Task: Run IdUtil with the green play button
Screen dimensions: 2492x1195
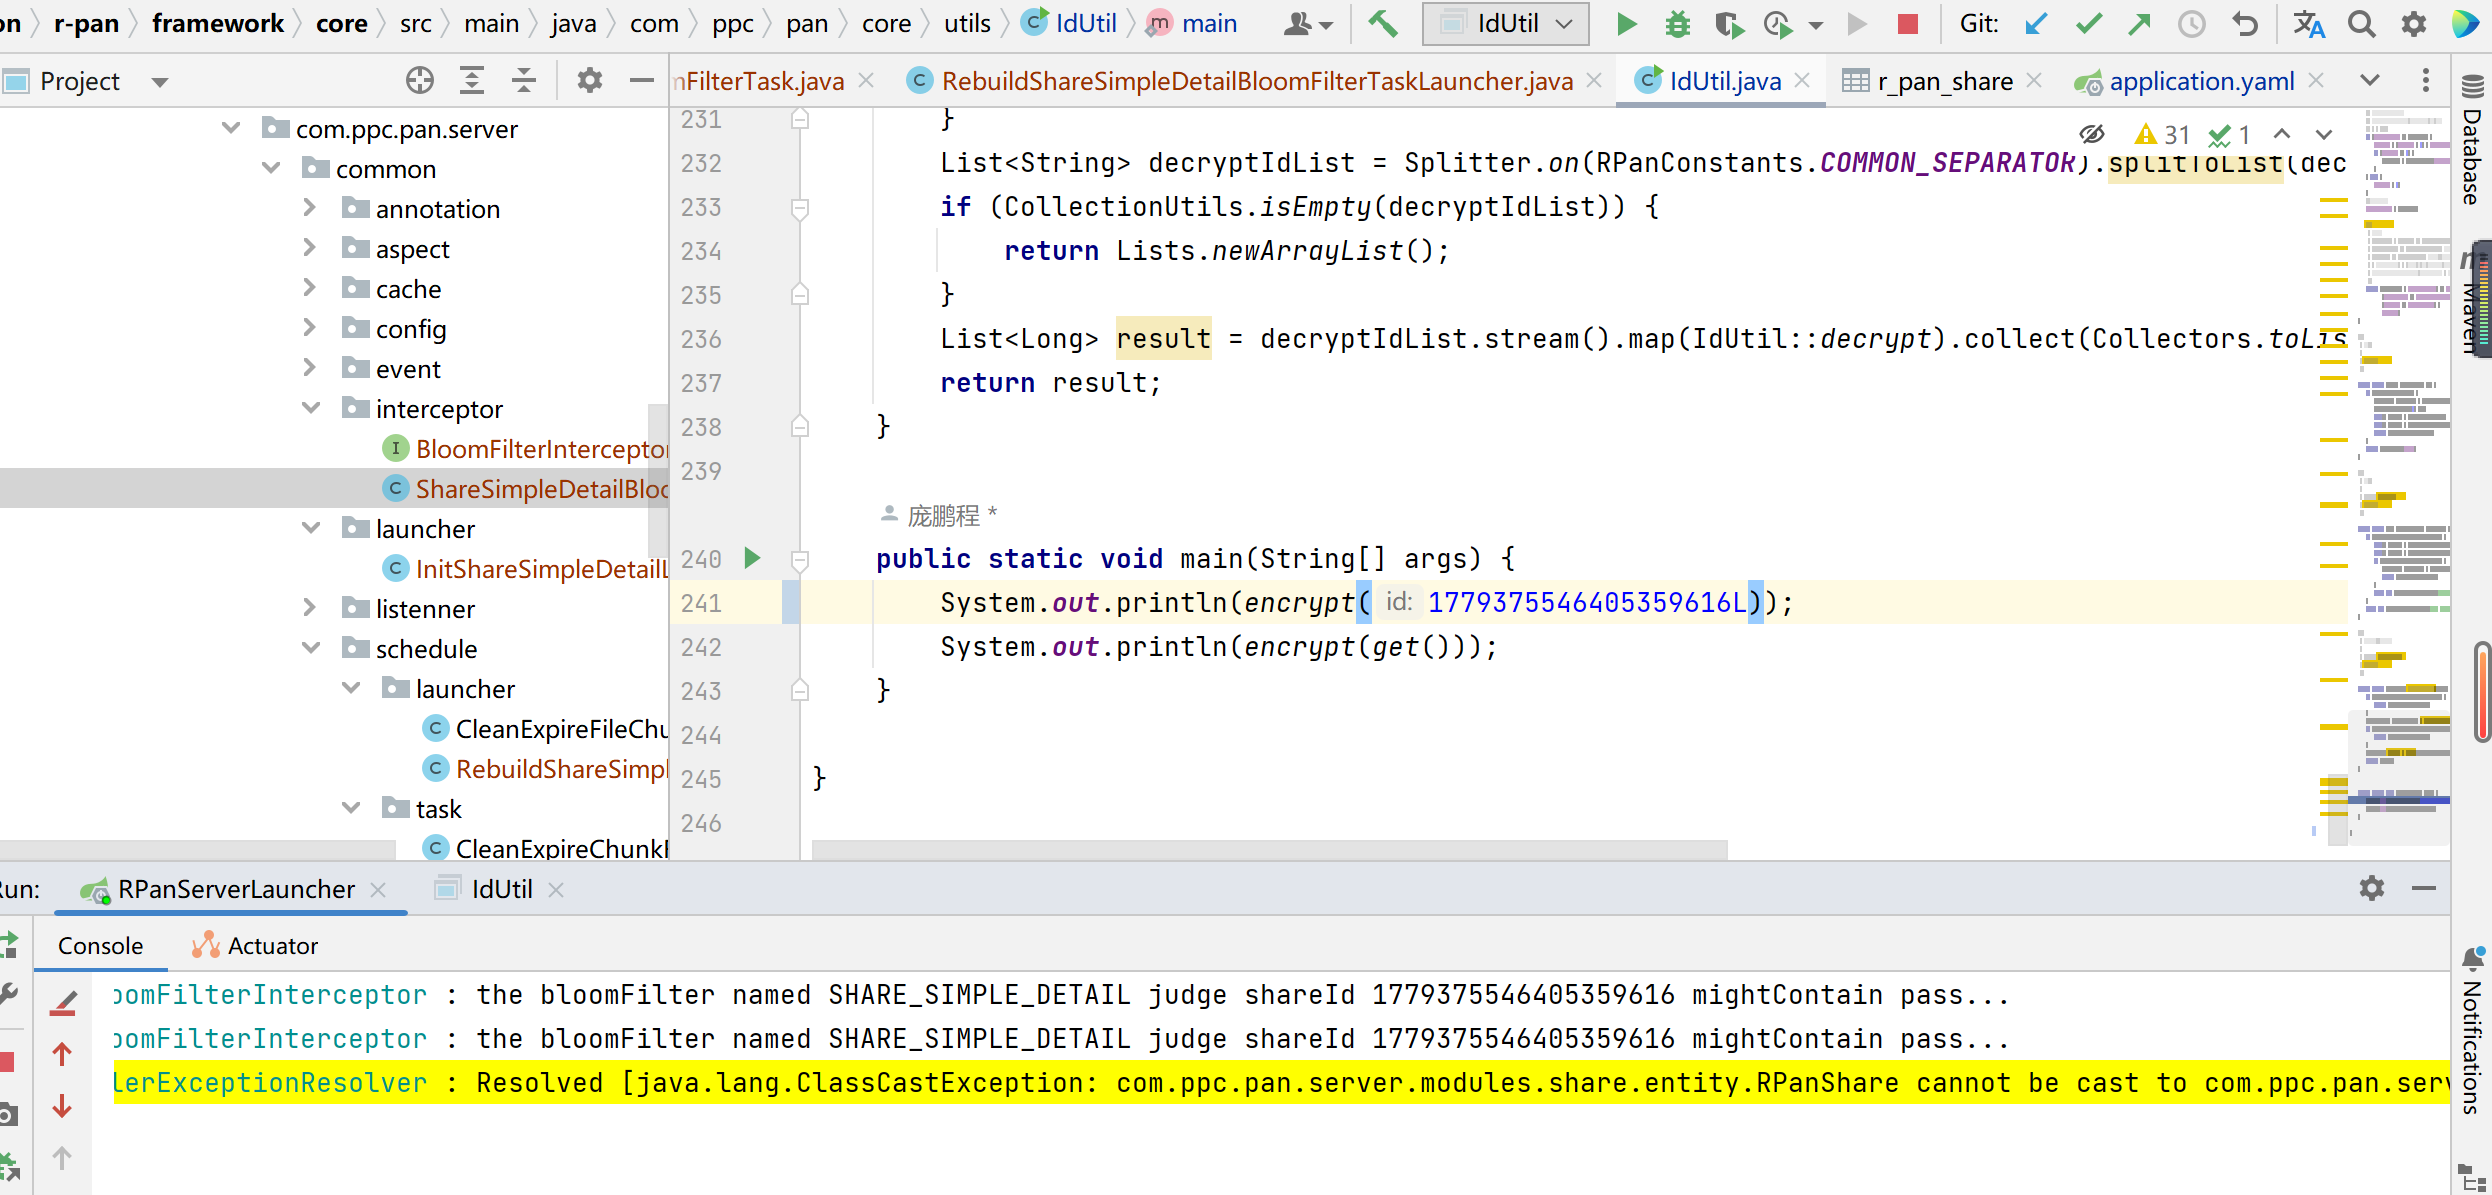Action: (x=1626, y=23)
